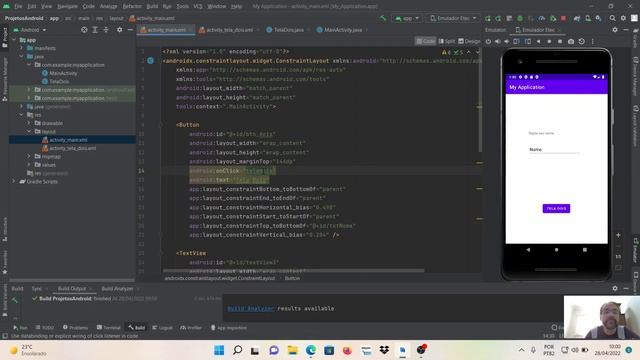Open IDE settings gear in top toolbar
This screenshot has width=640, height=360.
click(623, 18)
